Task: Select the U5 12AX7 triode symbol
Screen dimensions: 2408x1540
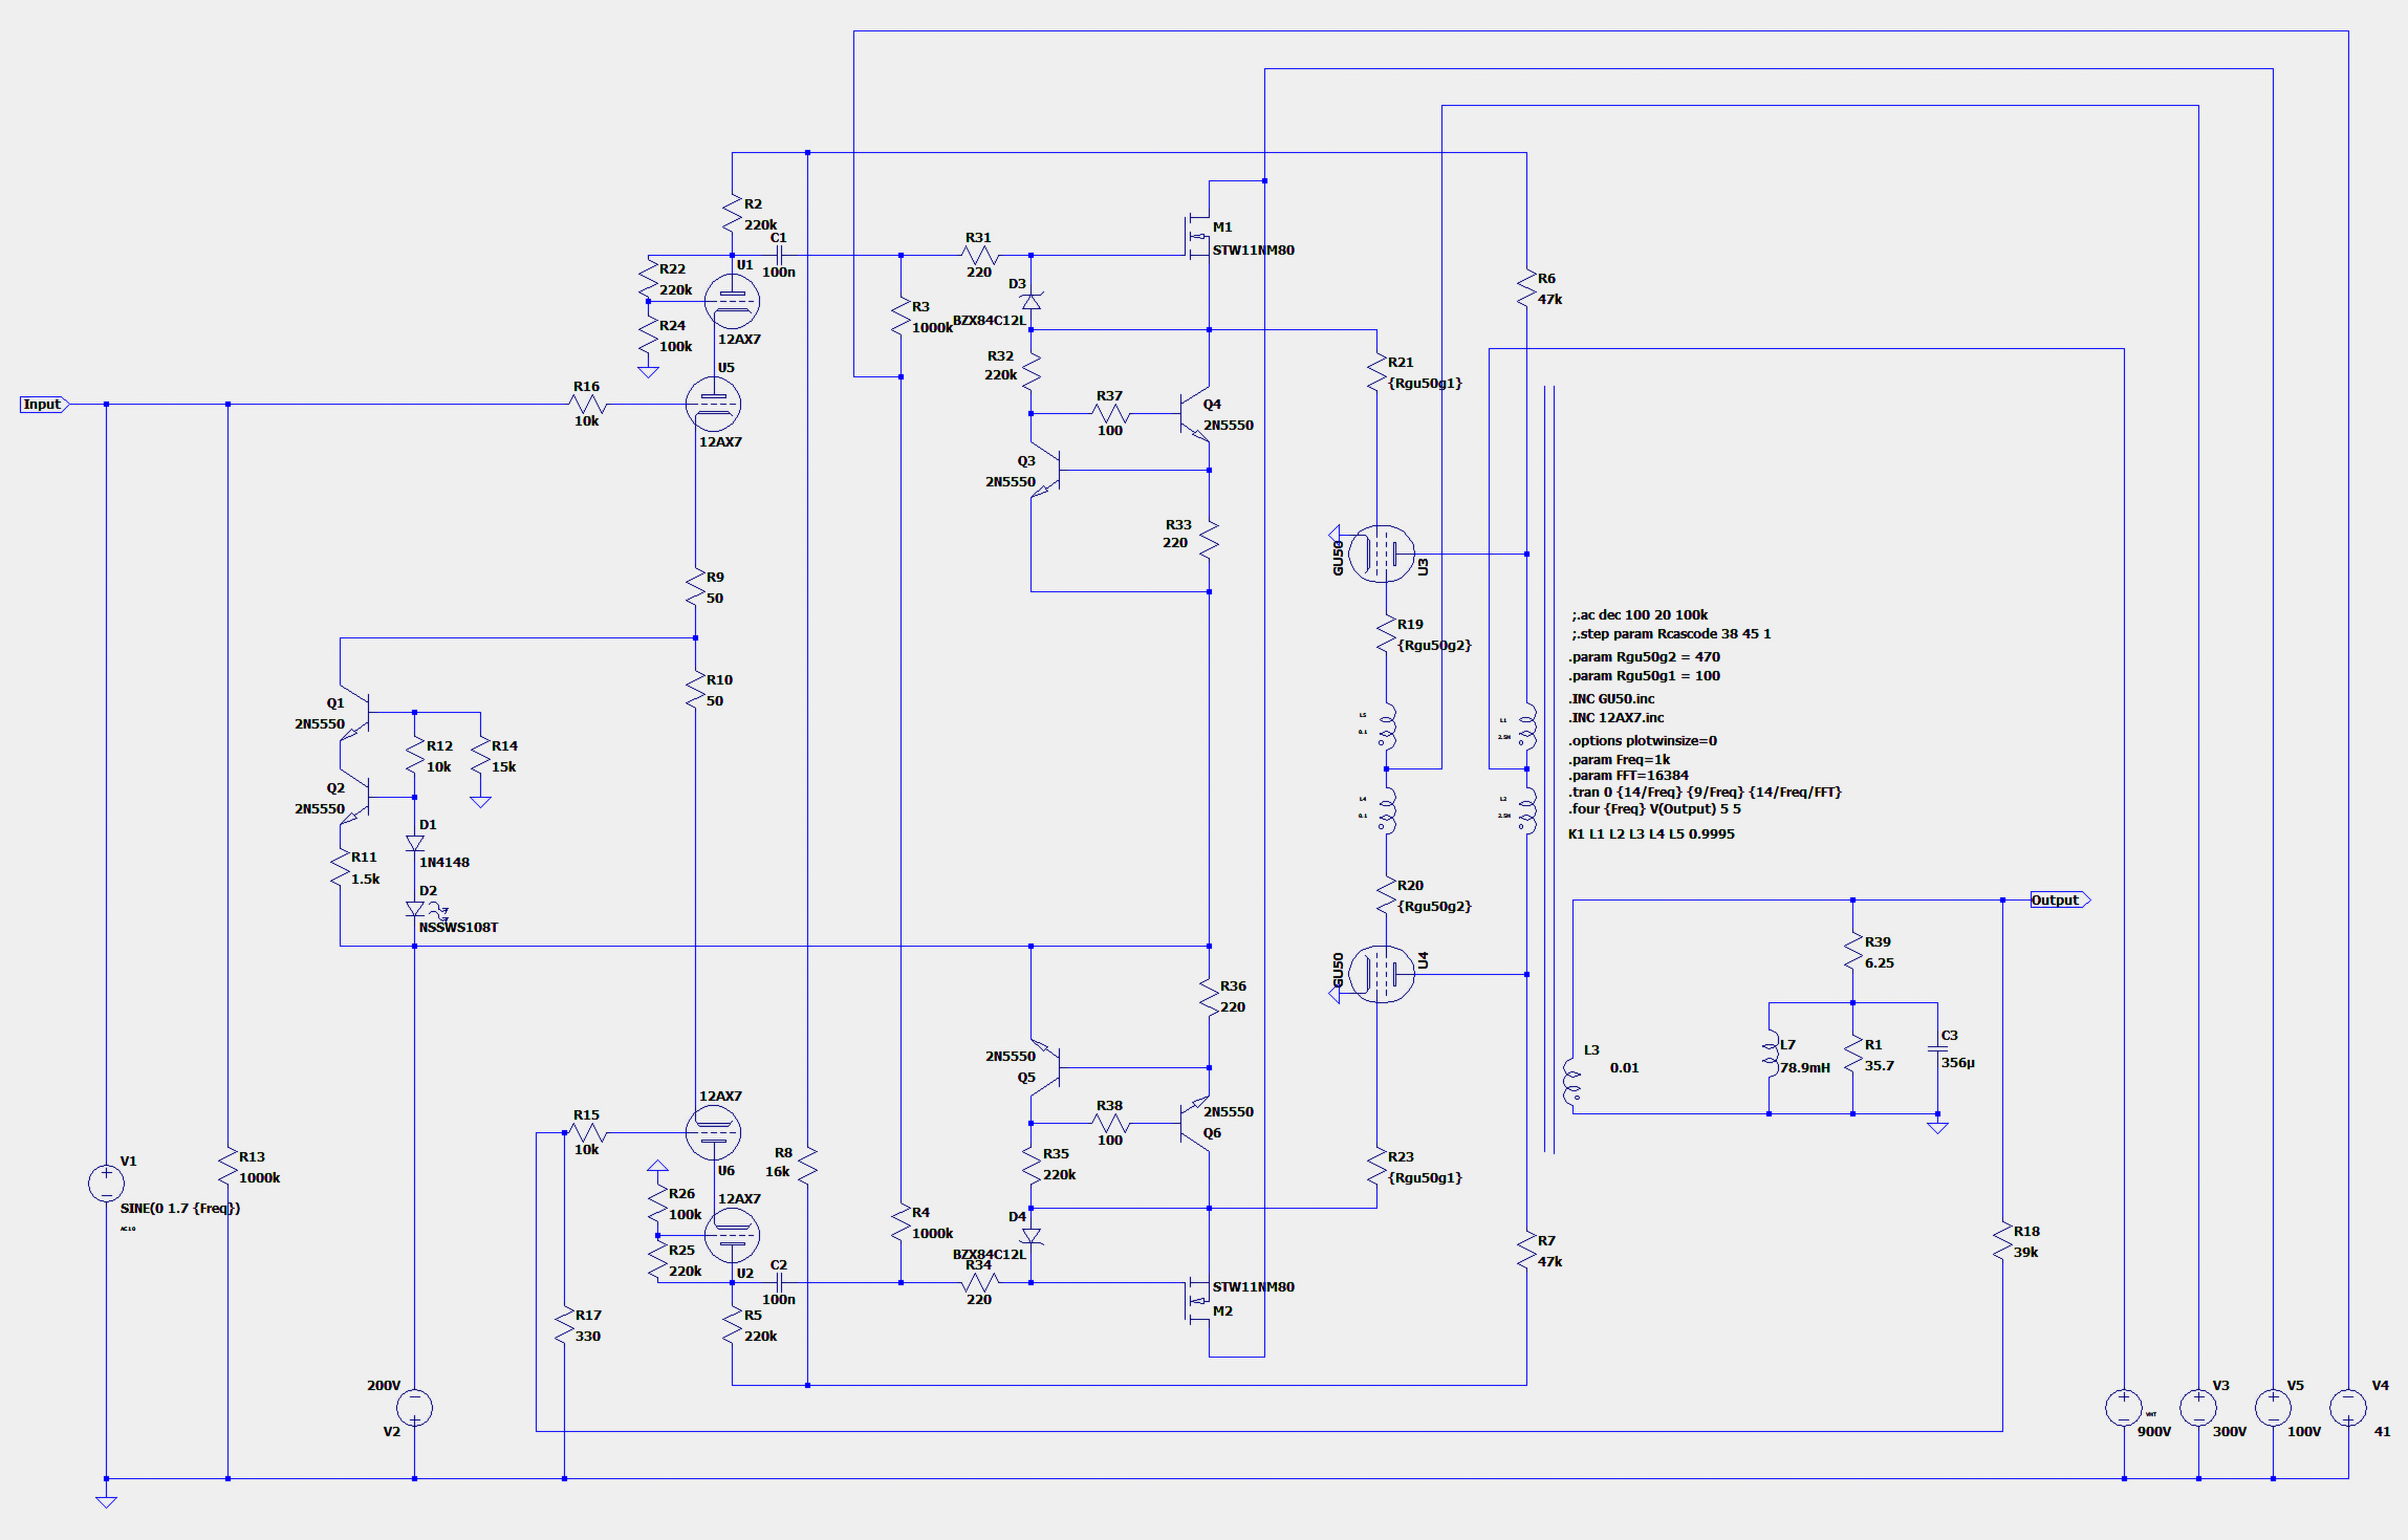Action: coord(713,404)
